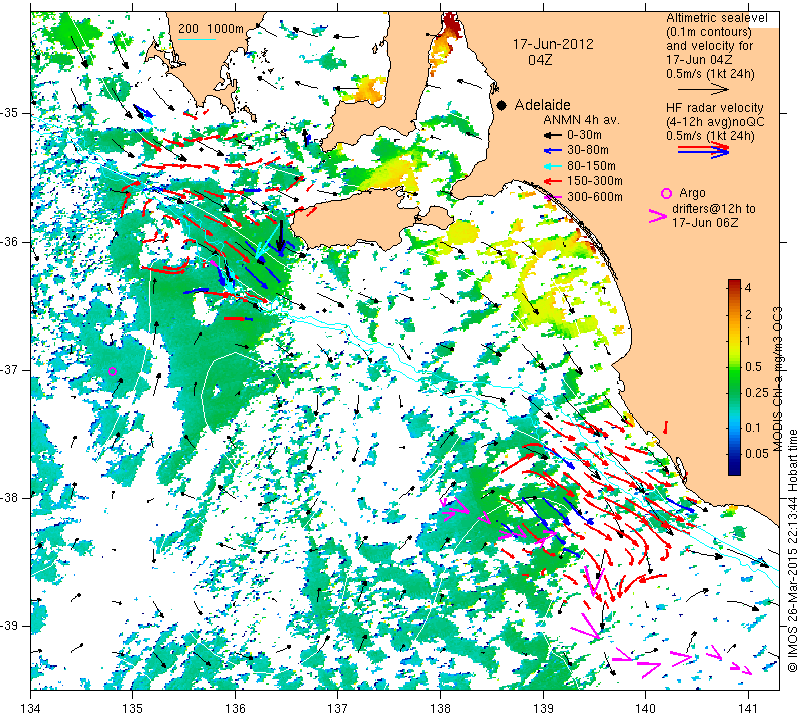
Task: Select the colorbar tick value '0.1'
Action: (753, 428)
